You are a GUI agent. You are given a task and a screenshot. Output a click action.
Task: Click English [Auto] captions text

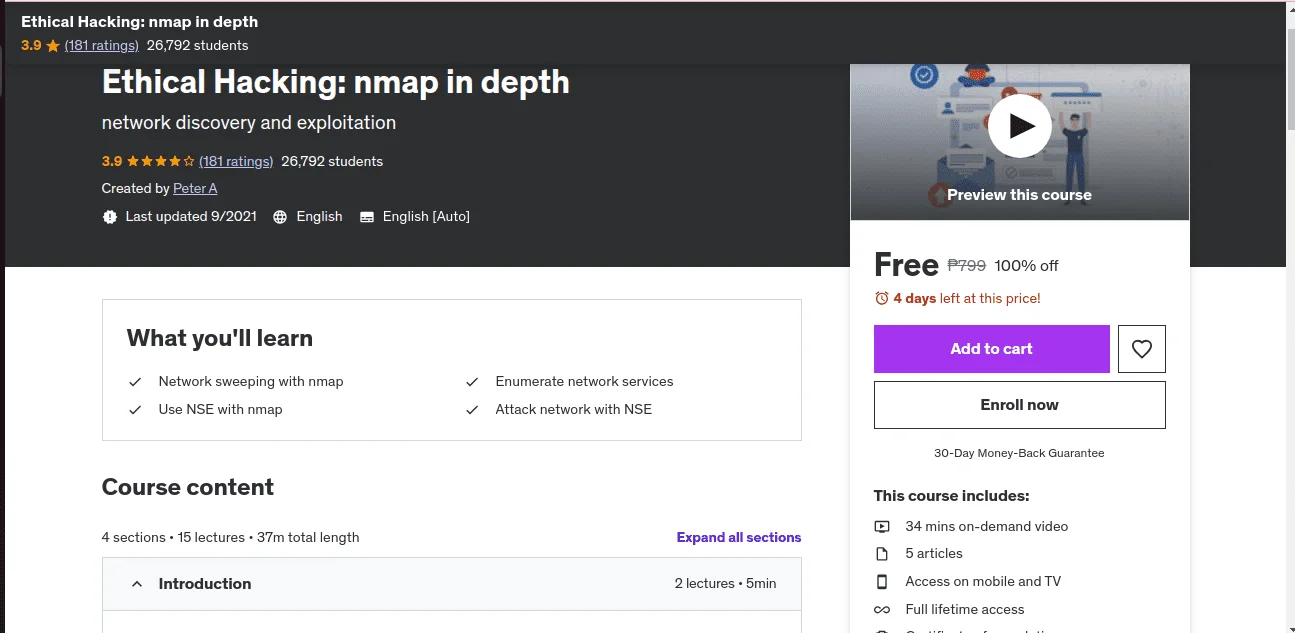(x=426, y=216)
